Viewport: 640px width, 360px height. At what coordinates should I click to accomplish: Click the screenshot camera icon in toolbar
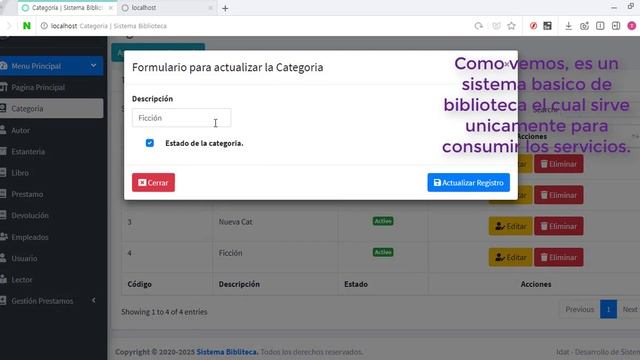pos(584,26)
